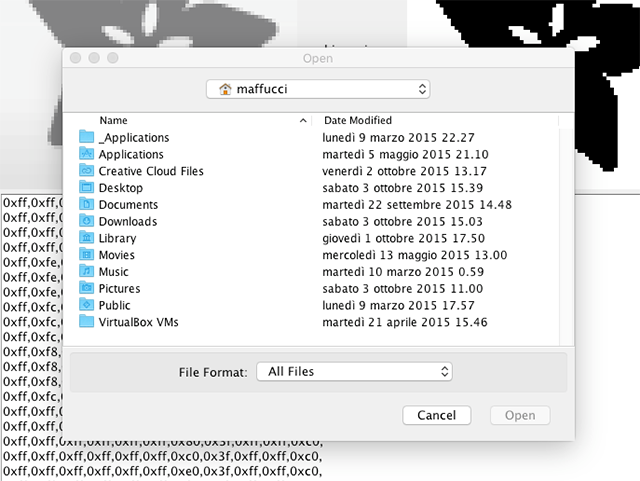This screenshot has height=481, width=640.
Task: Click the Library folder icon
Action: click(86, 238)
